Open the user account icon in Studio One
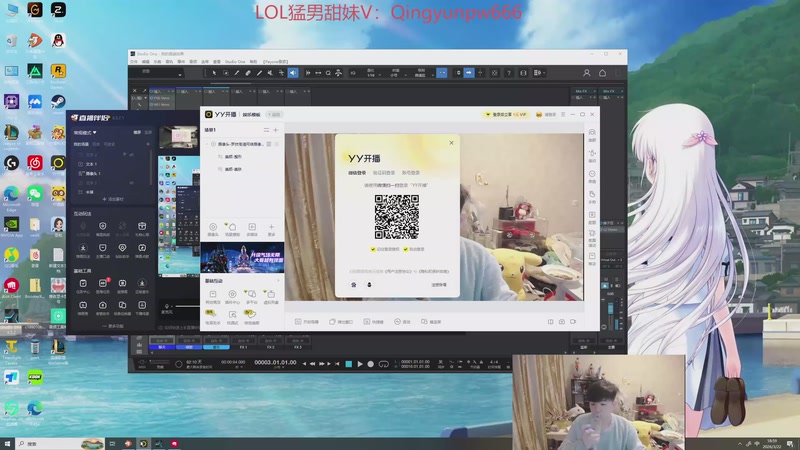The image size is (800, 450). tap(587, 73)
